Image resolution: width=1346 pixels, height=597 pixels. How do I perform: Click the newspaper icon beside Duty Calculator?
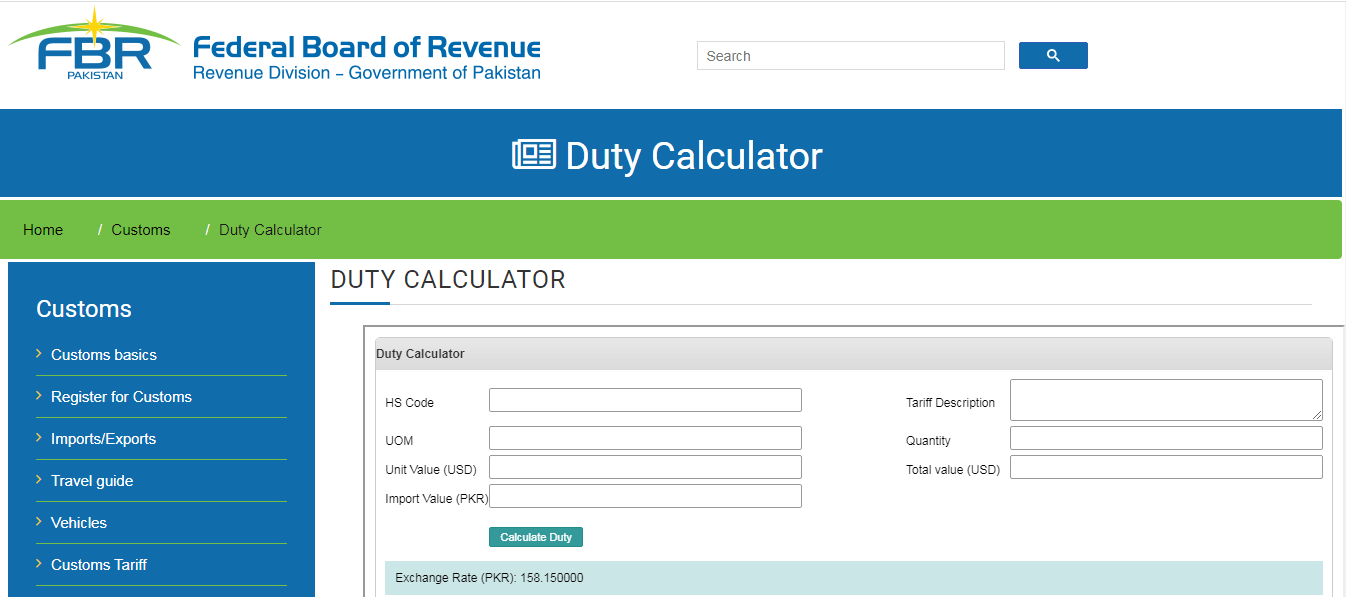533,155
